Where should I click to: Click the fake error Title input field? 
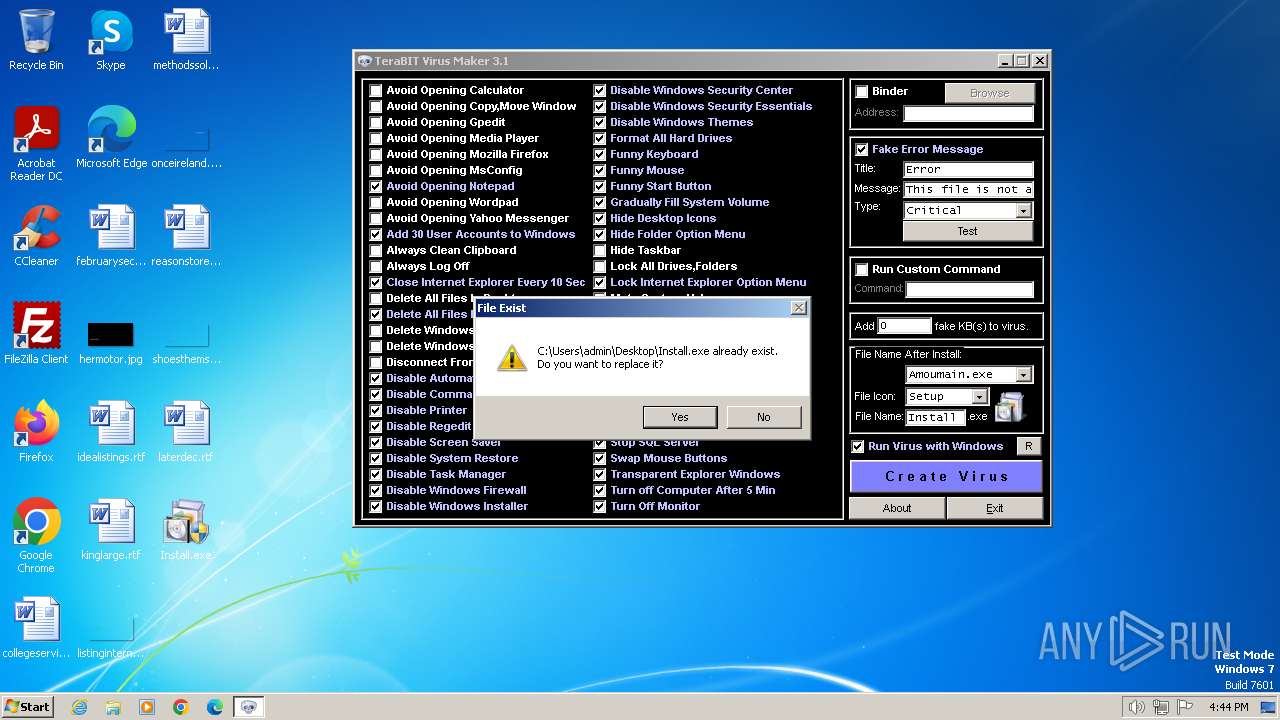[x=968, y=170]
